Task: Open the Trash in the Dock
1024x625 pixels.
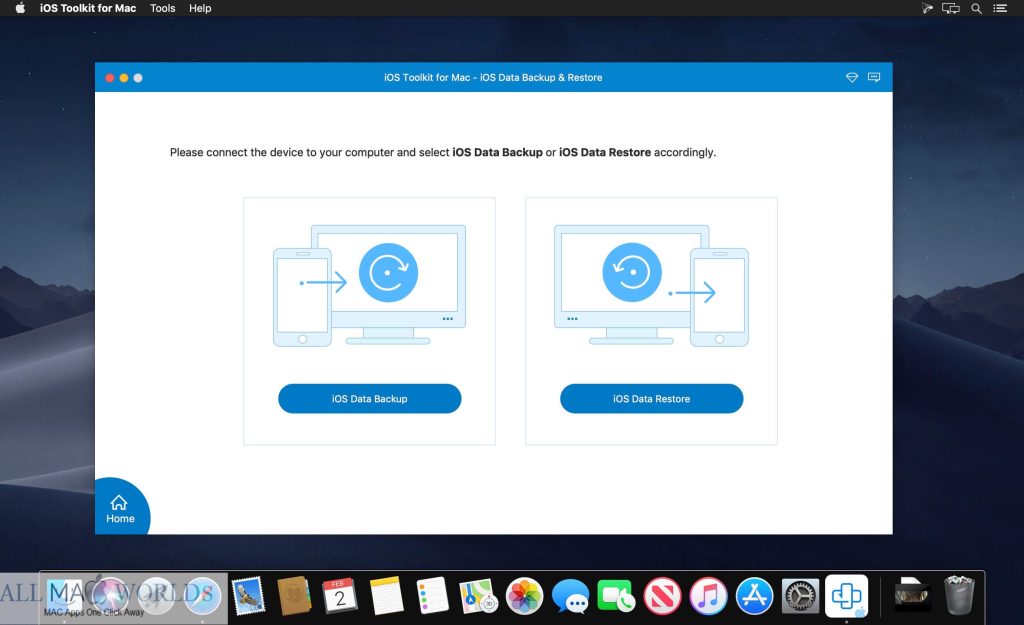Action: click(959, 596)
